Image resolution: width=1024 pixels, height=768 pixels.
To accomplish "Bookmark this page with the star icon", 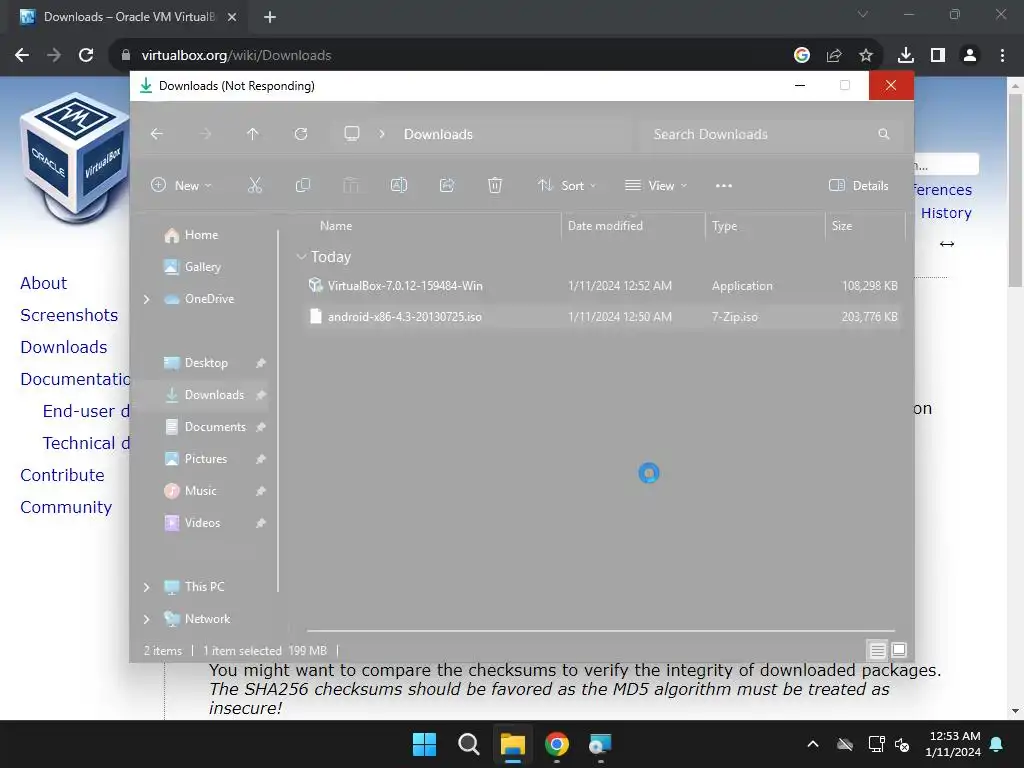I will [x=865, y=55].
